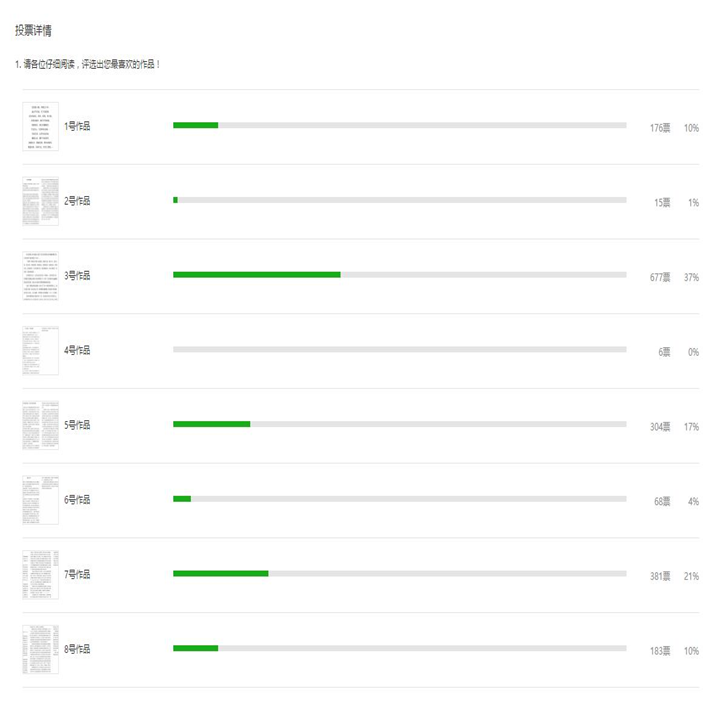Click the 投票详情 heading
The width and height of the screenshot is (718, 703).
click(34, 31)
